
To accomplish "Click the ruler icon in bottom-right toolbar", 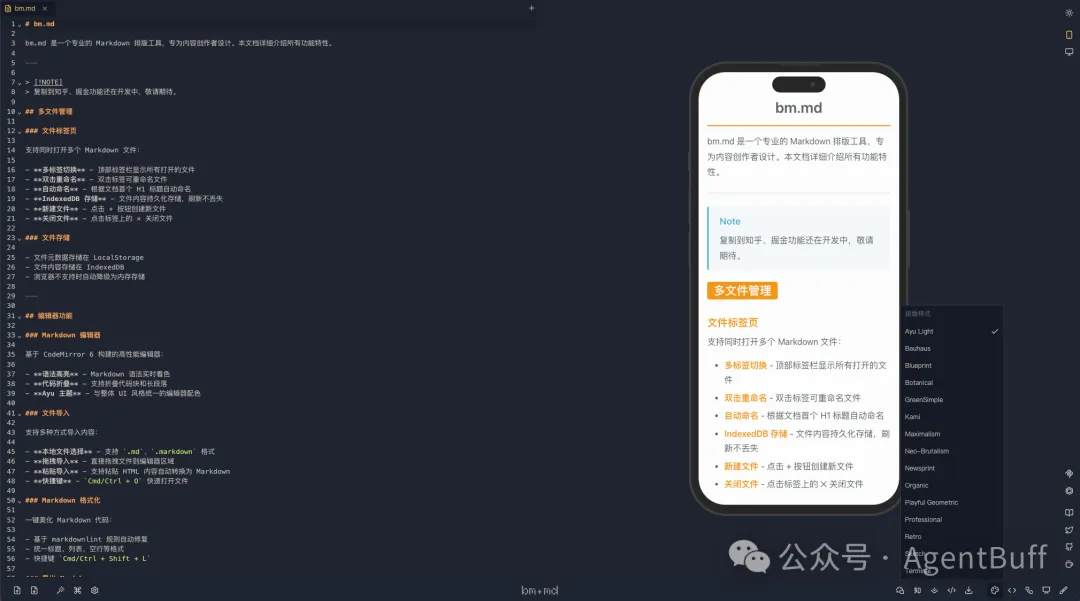I will [x=1063, y=590].
